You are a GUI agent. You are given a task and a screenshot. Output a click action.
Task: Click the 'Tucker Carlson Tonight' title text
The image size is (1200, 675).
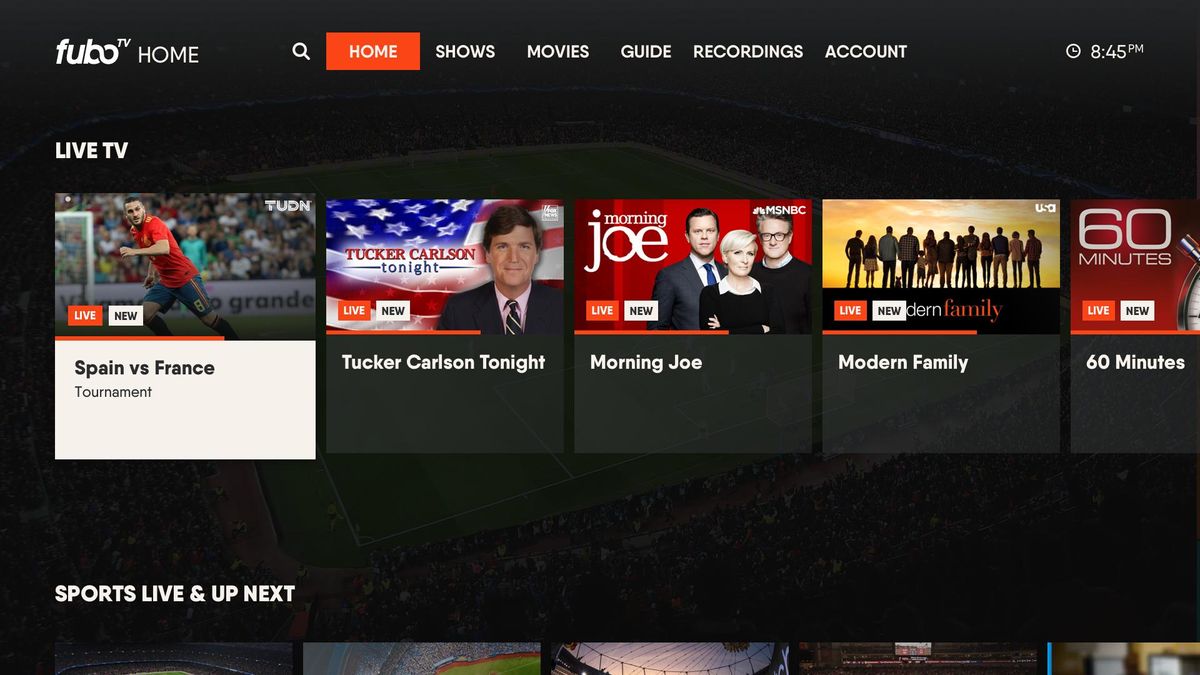pyautogui.click(x=444, y=362)
